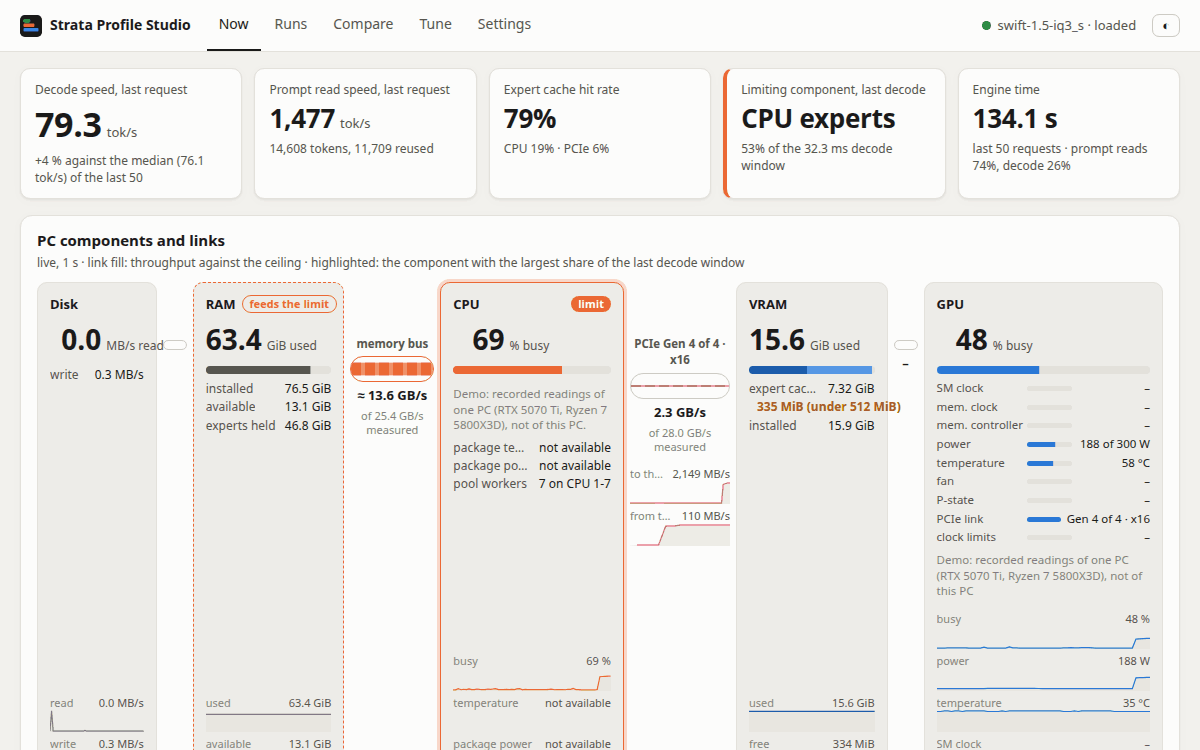Click the green loaded status dot
Image resolution: width=1200 pixels, height=750 pixels.
click(x=986, y=25)
